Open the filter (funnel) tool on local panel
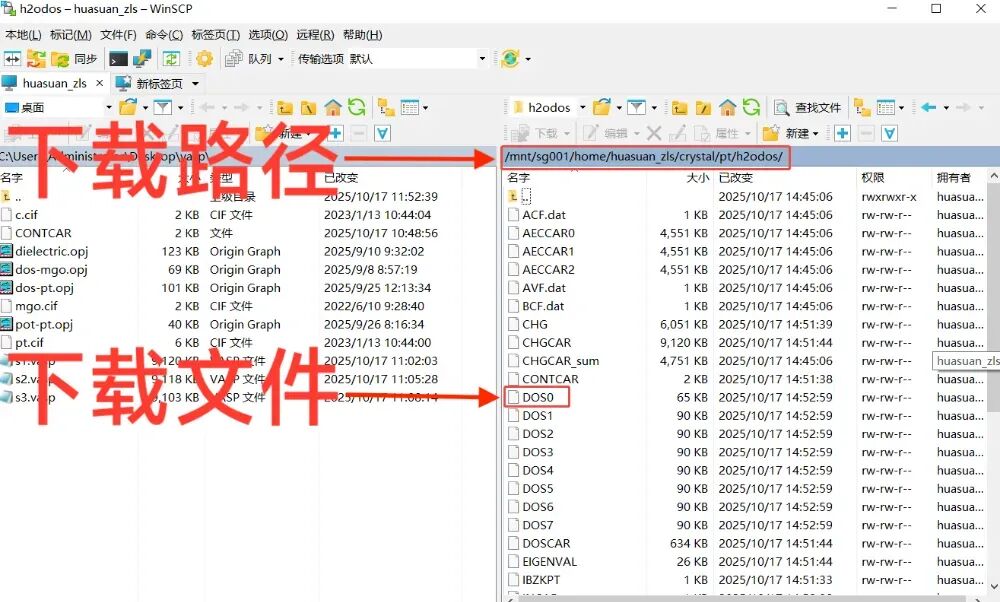The width and height of the screenshot is (1000, 602). [x=164, y=107]
